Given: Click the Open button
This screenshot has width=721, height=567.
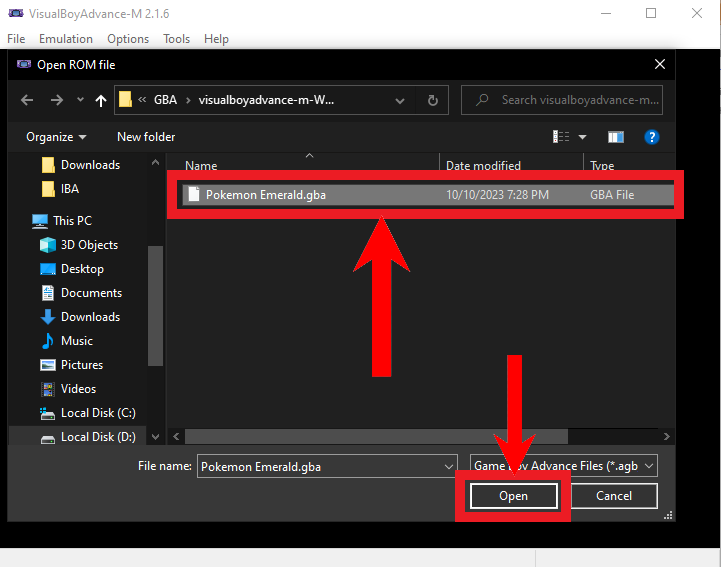Looking at the screenshot, I should tap(514, 496).
